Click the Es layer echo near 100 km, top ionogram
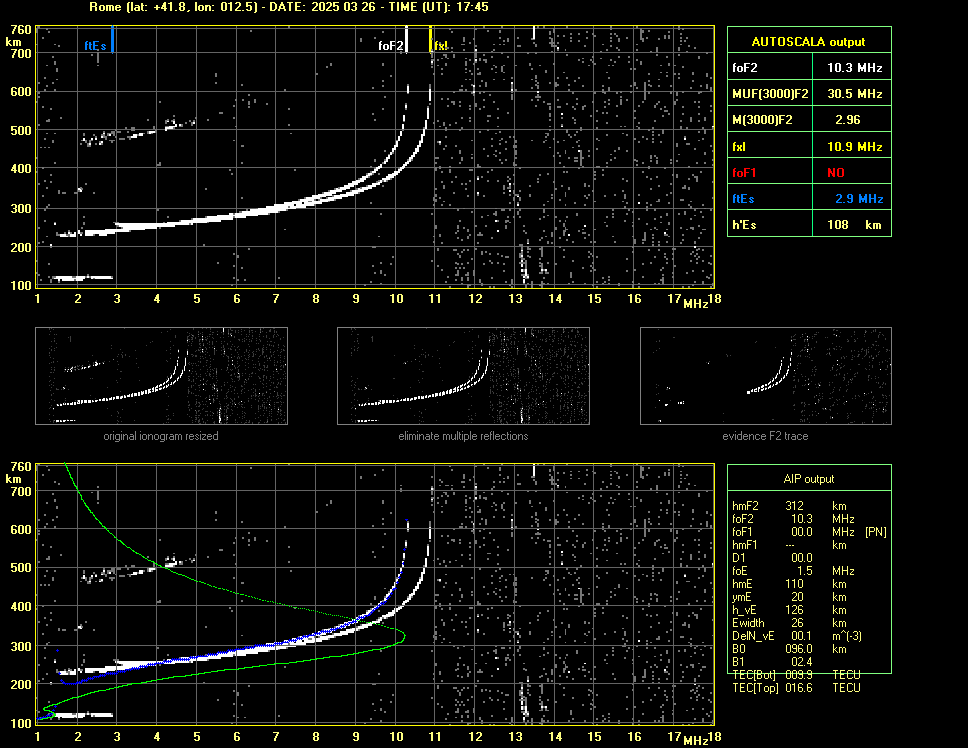This screenshot has width=968, height=748. (x=82, y=278)
